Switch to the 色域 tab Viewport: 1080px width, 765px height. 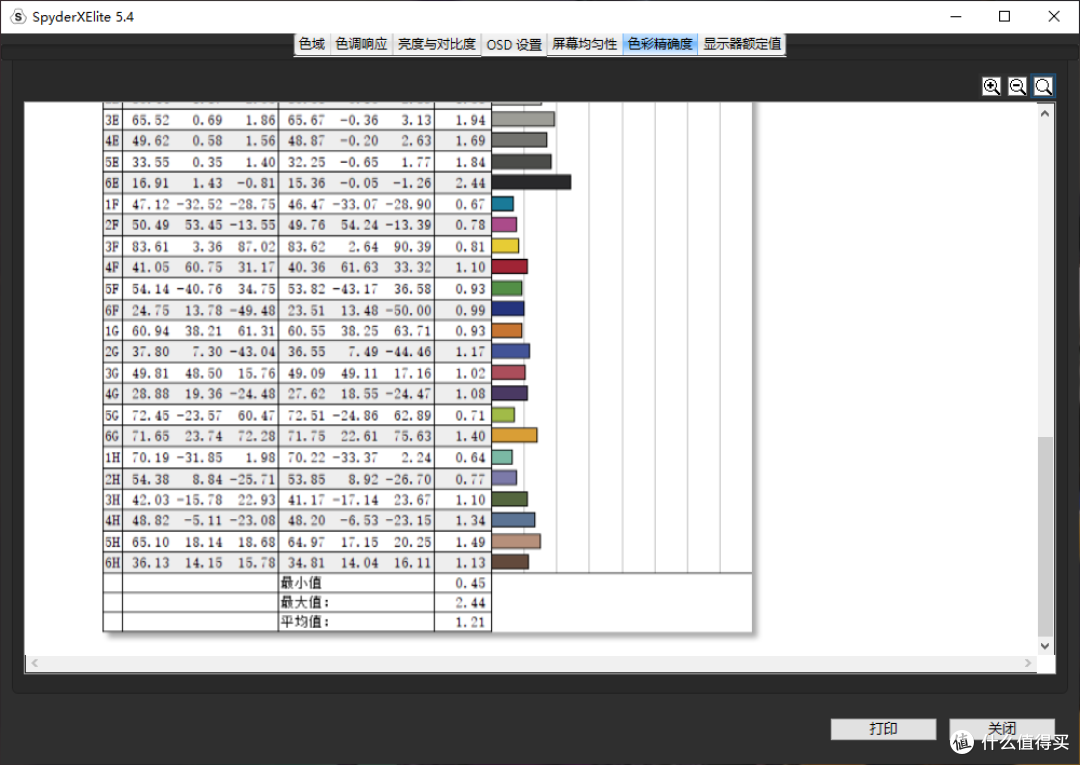(x=312, y=44)
